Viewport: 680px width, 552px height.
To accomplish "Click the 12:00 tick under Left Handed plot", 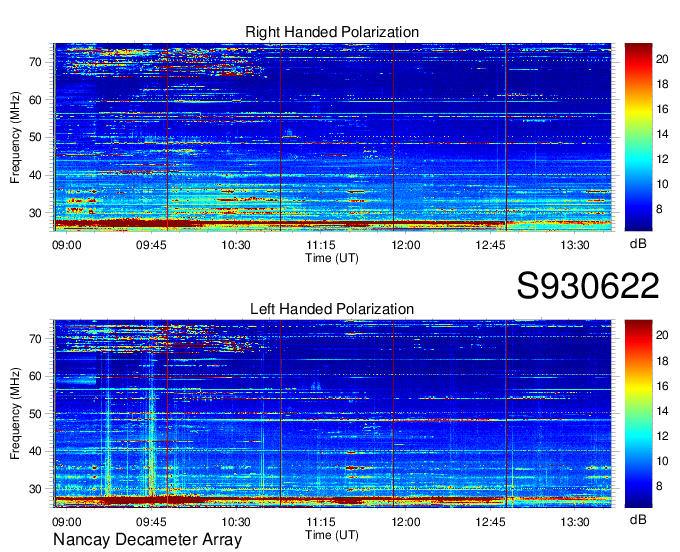I will (x=405, y=522).
